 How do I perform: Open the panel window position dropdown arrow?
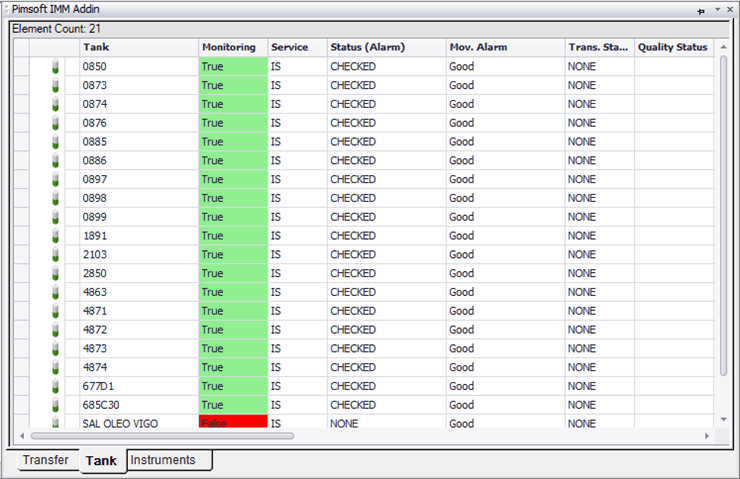coord(716,9)
